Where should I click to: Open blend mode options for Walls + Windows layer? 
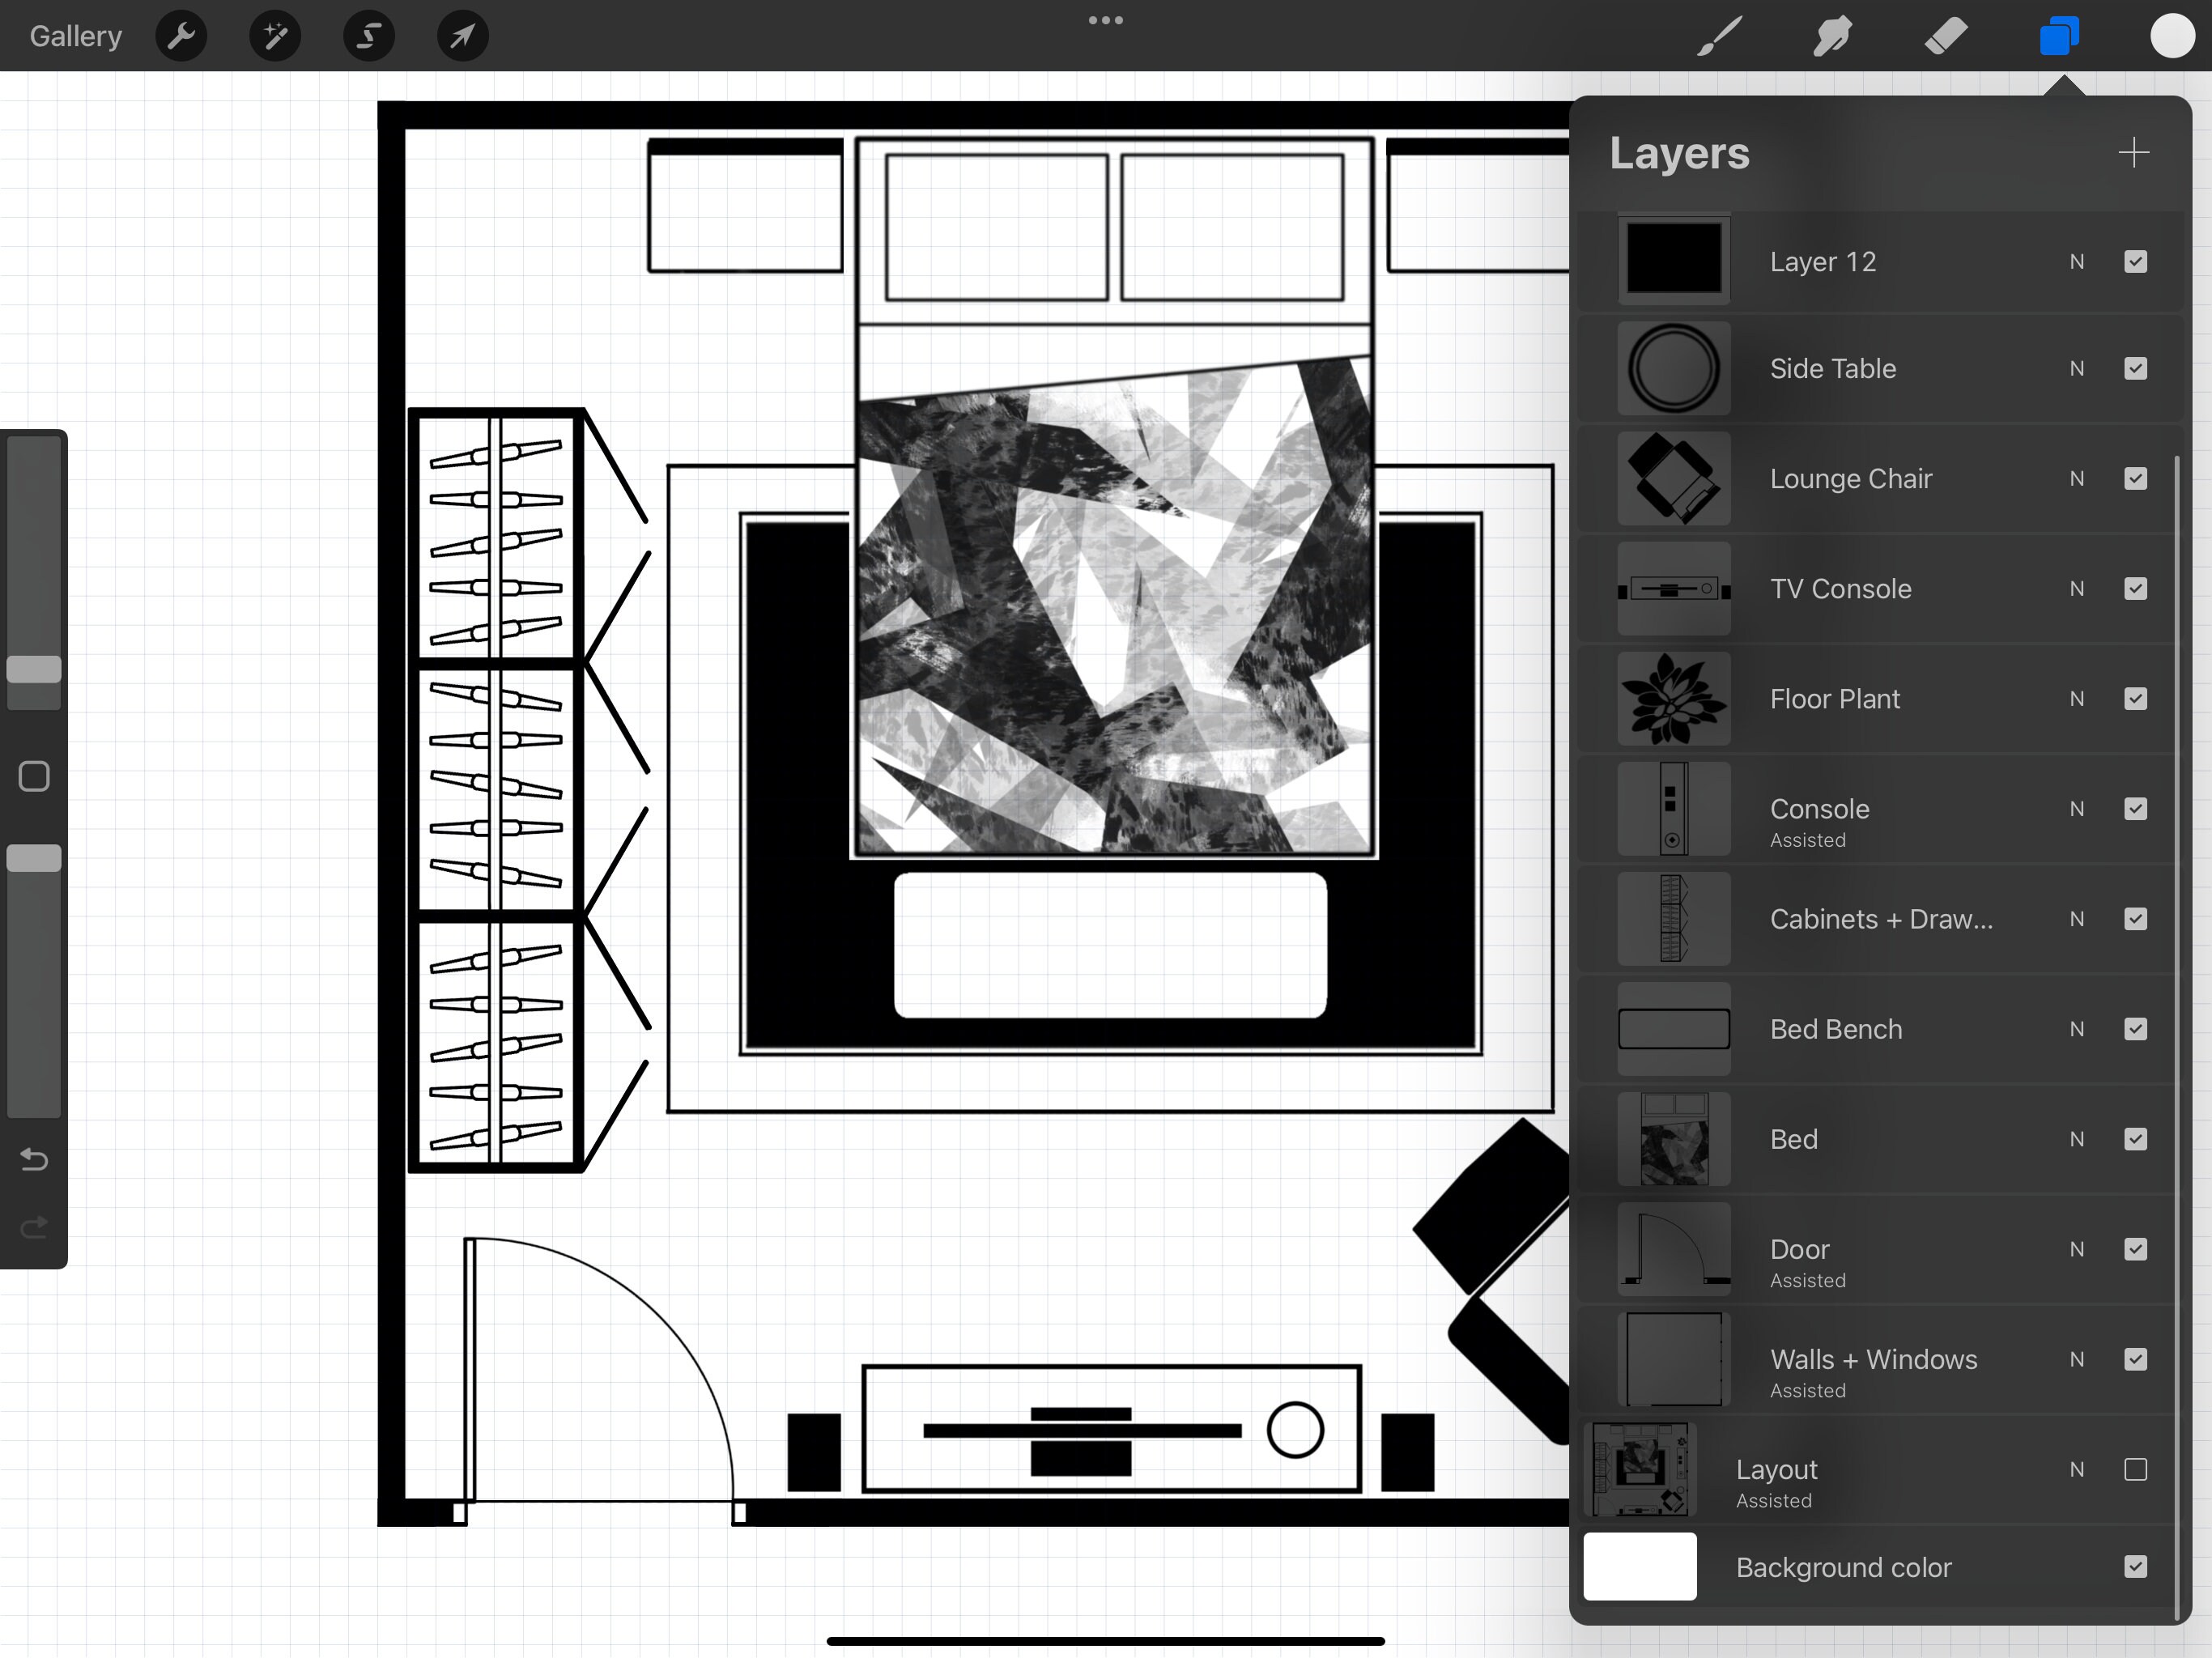pos(2077,1360)
